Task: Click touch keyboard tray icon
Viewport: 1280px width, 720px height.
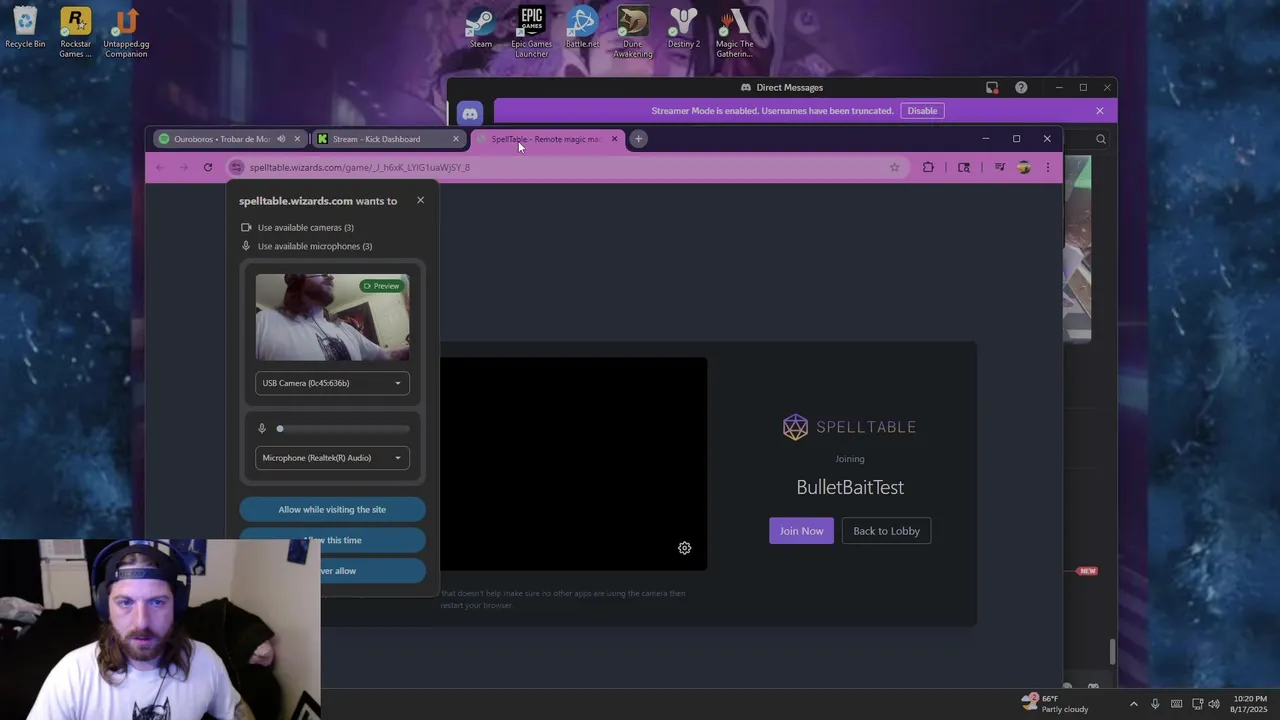Action: point(1176,704)
